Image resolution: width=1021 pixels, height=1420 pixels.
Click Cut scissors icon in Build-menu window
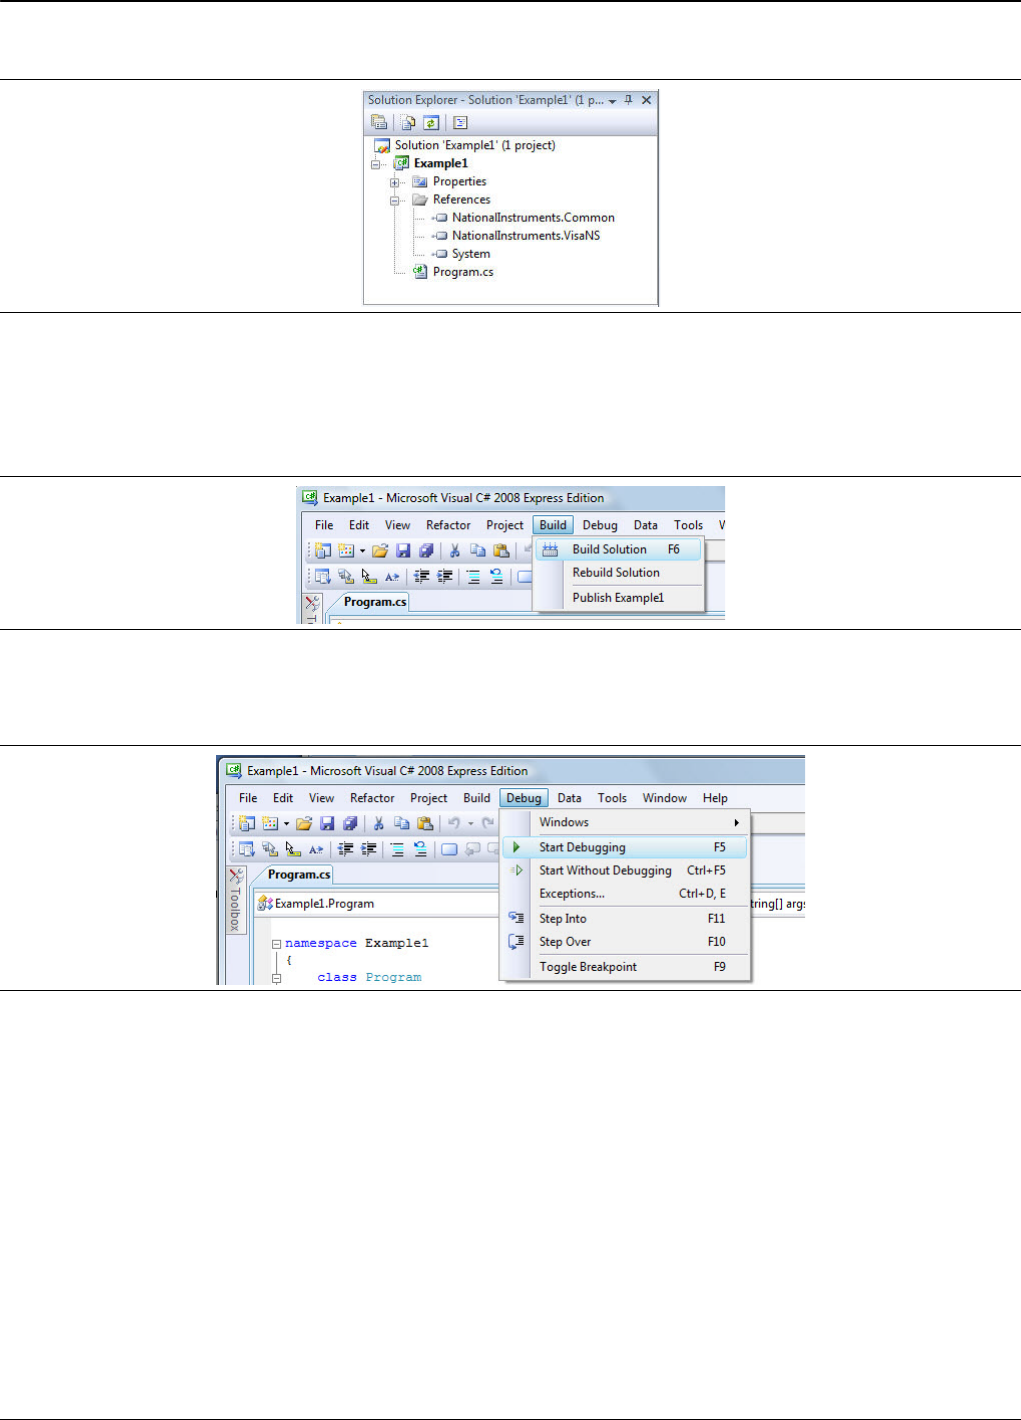pyautogui.click(x=455, y=550)
